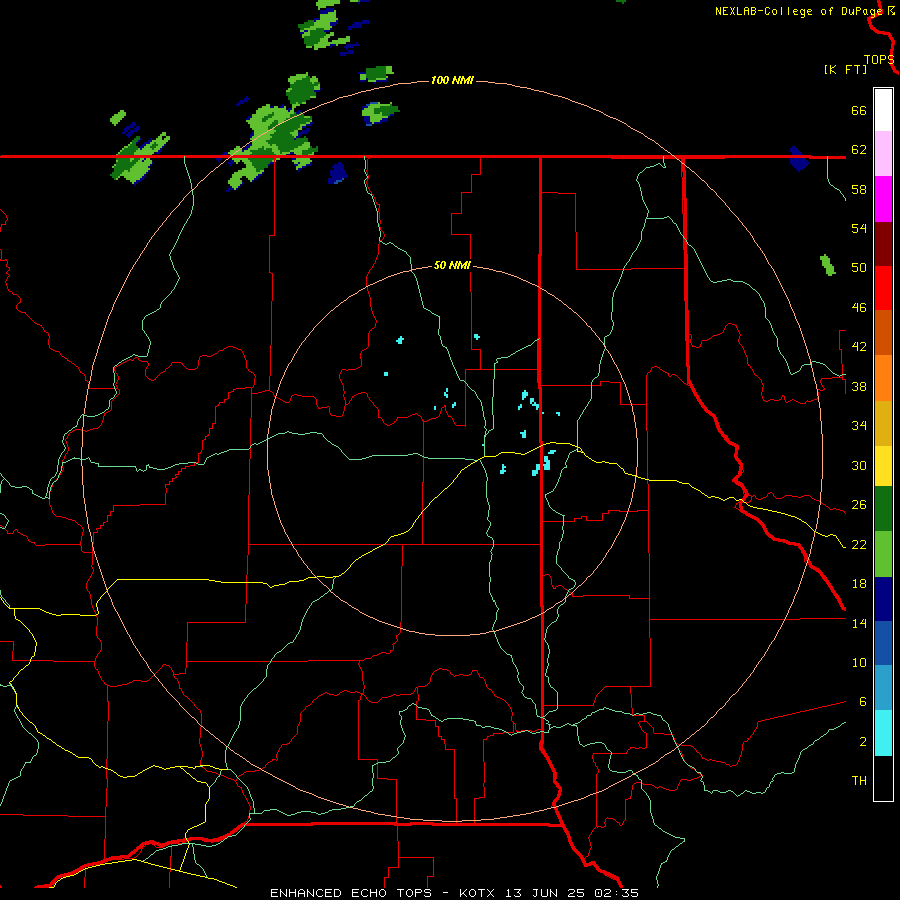Pick the gold legend swatch

(883, 423)
